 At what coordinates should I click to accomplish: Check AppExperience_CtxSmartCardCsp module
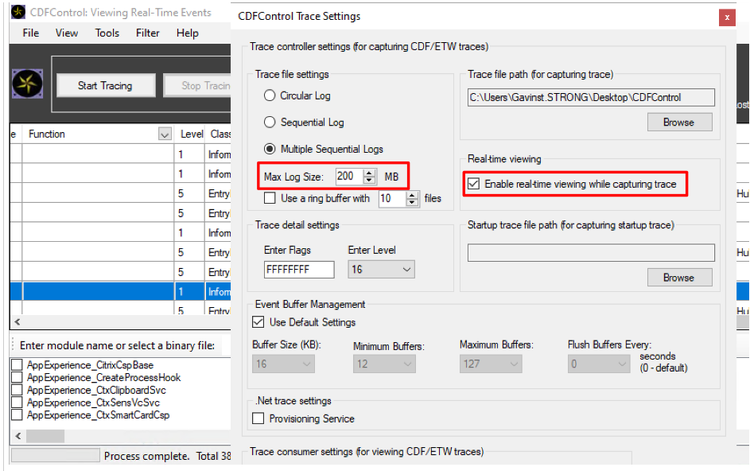click(17, 415)
